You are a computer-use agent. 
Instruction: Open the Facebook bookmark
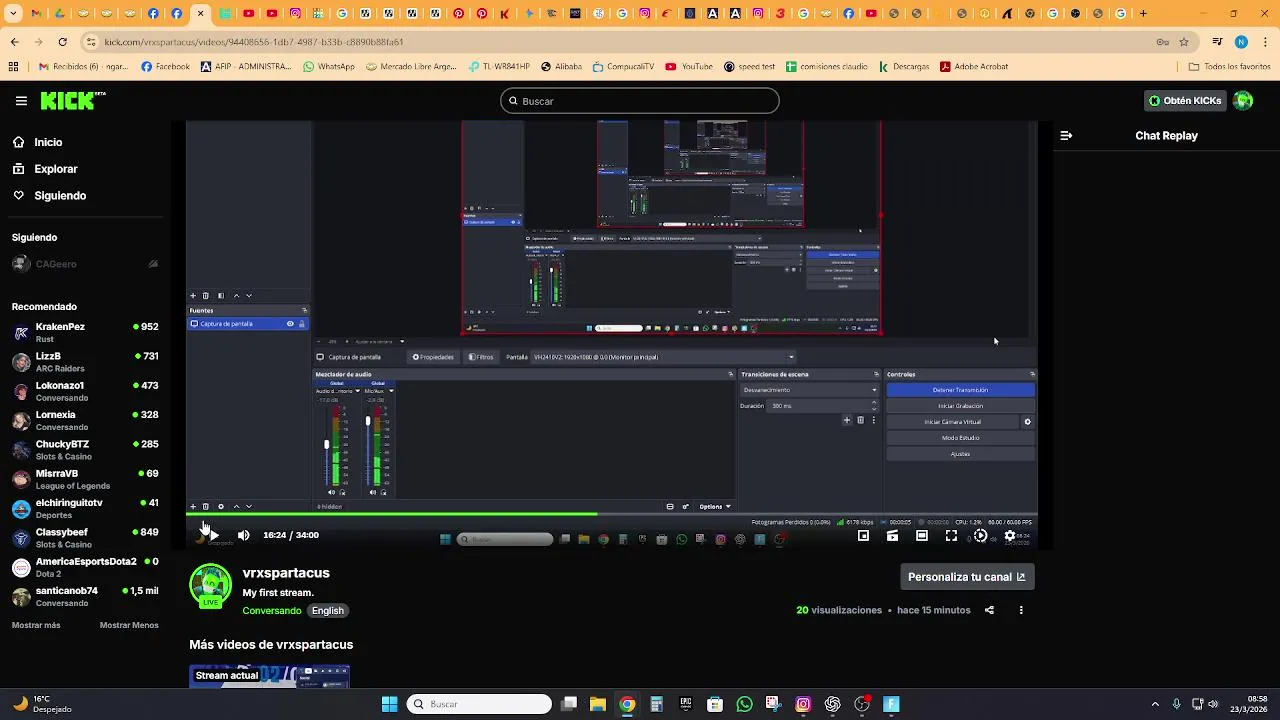coord(165,67)
